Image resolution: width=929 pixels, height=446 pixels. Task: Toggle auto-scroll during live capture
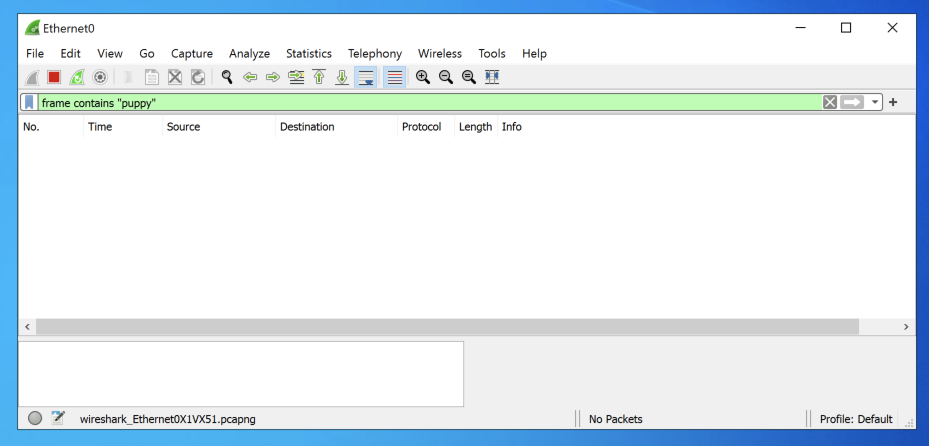click(x=366, y=77)
